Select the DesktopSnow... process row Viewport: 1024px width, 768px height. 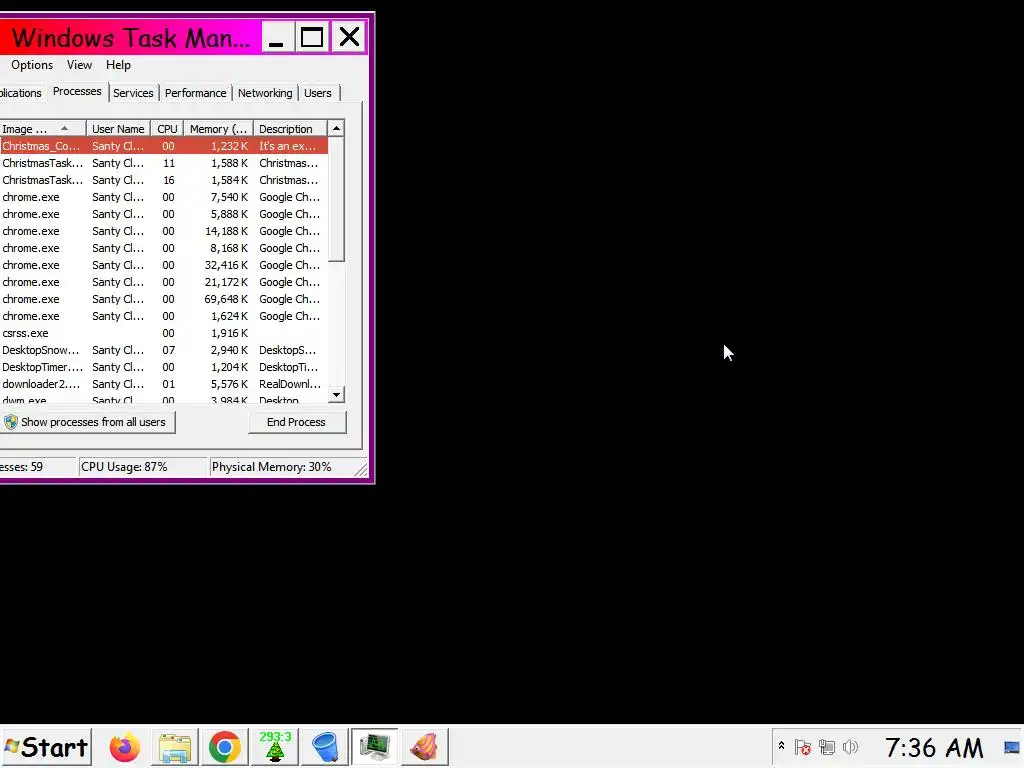[x=163, y=350]
